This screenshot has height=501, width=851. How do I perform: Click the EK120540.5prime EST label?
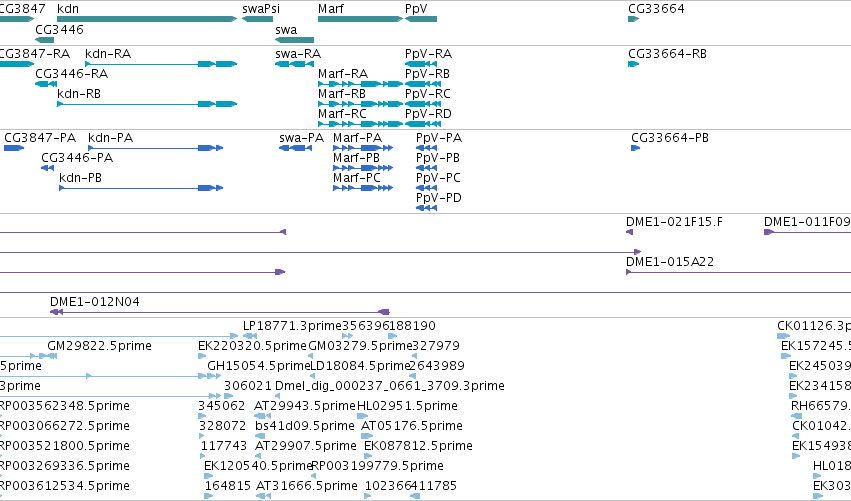pos(258,466)
